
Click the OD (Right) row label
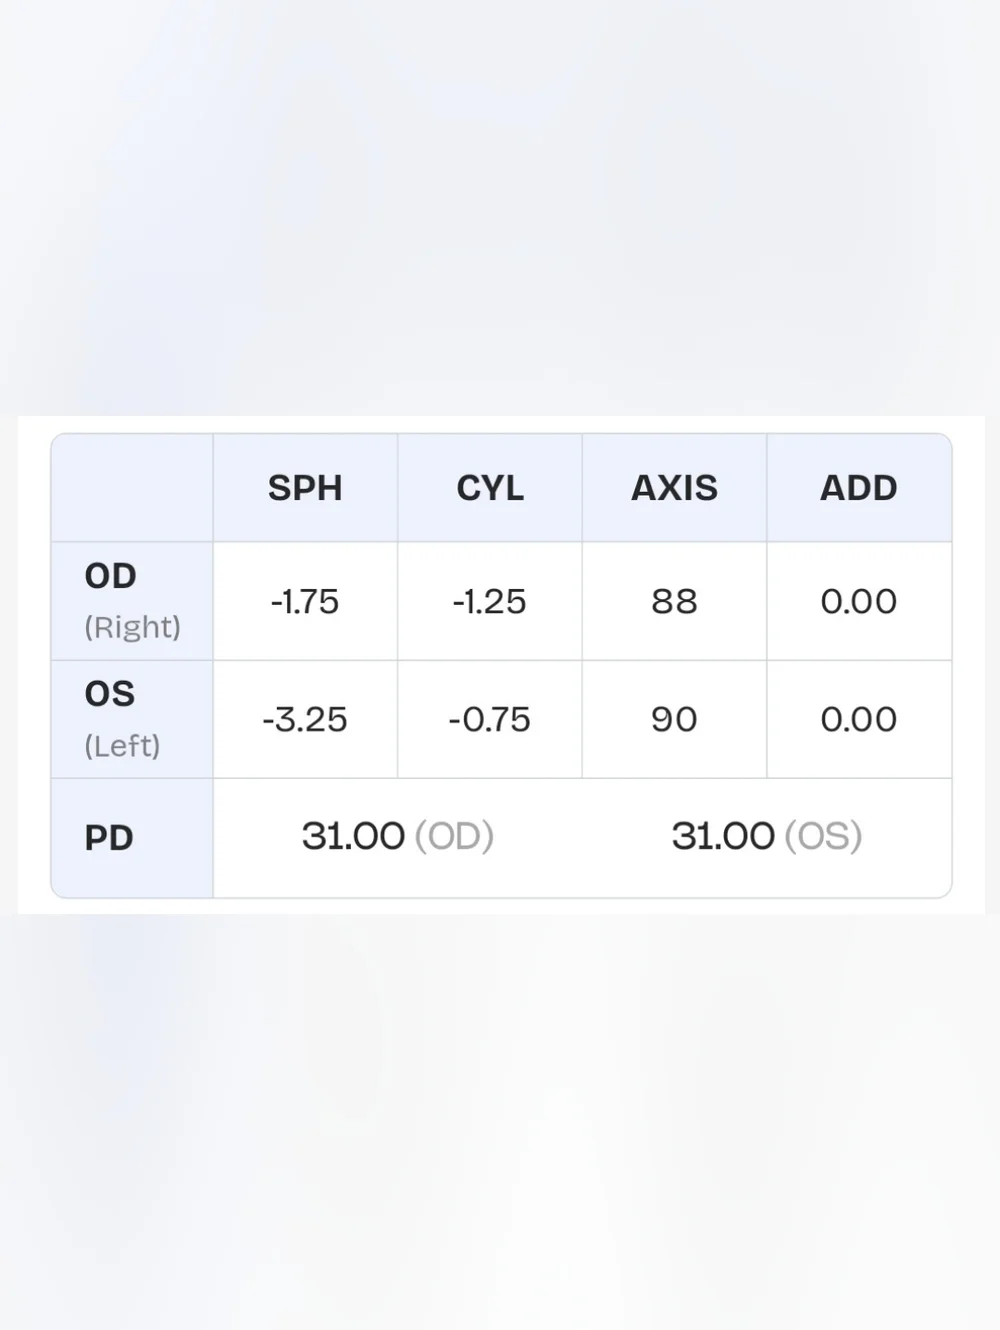coord(132,601)
